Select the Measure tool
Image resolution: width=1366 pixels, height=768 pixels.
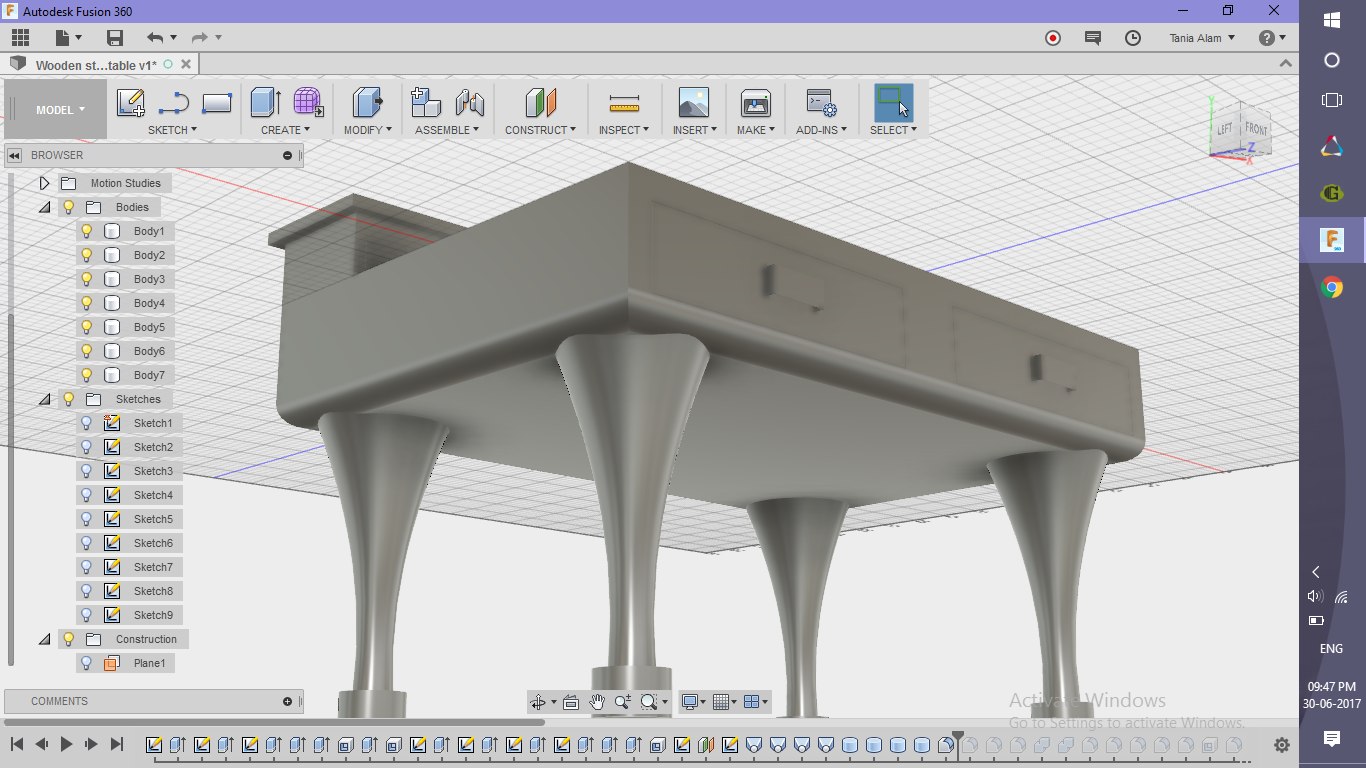coord(624,102)
